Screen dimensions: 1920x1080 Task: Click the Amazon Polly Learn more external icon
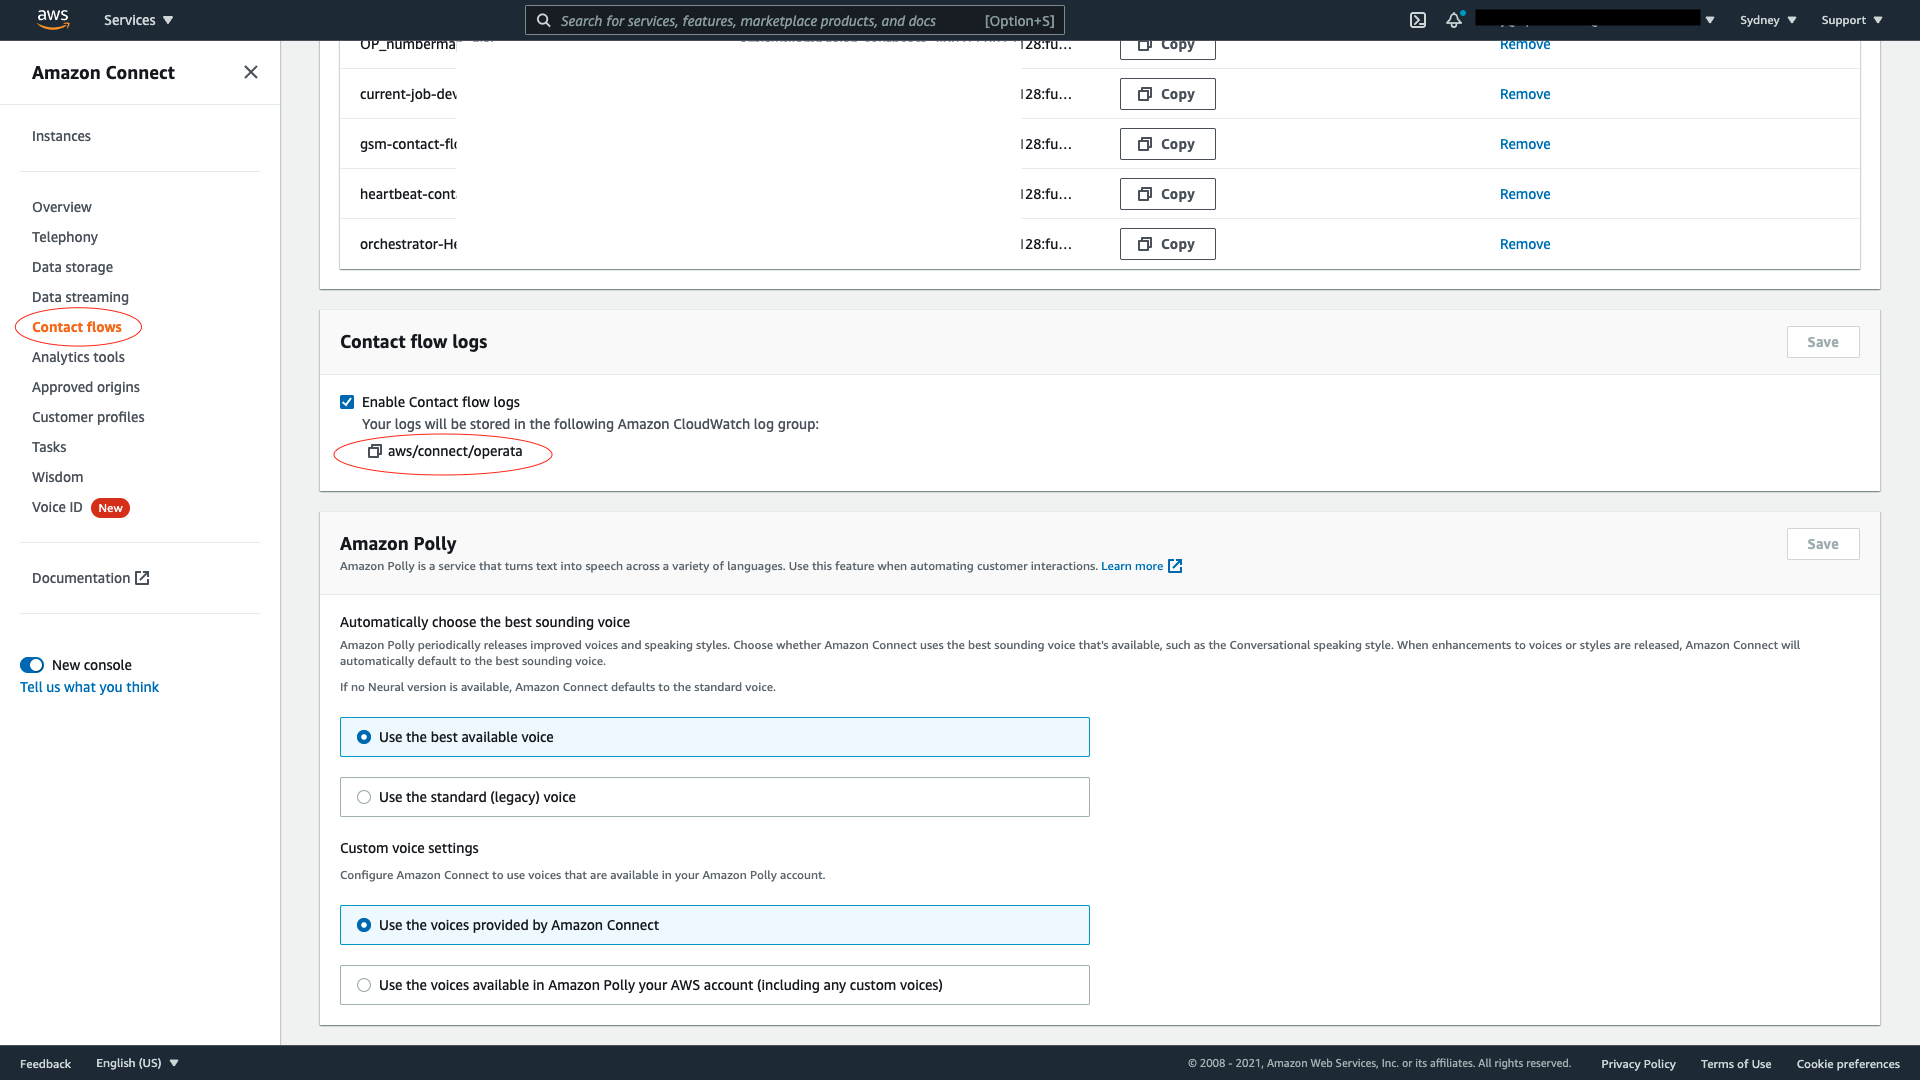click(1175, 566)
